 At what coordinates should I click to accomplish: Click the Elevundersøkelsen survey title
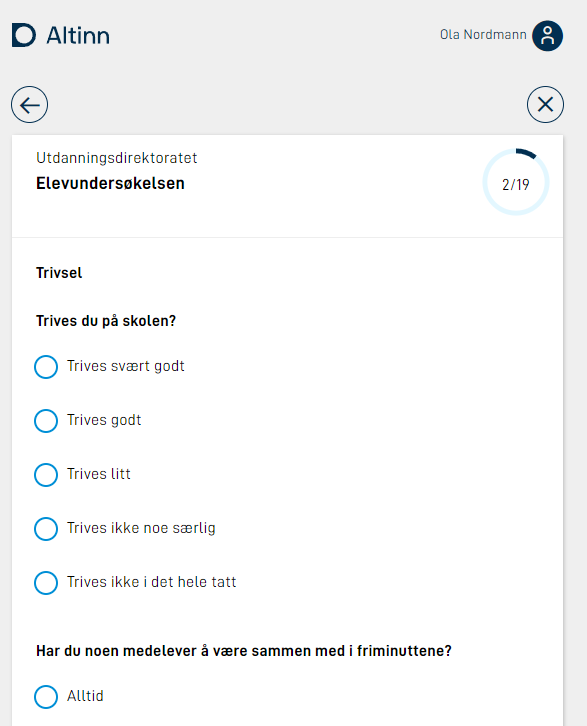[x=110, y=183]
